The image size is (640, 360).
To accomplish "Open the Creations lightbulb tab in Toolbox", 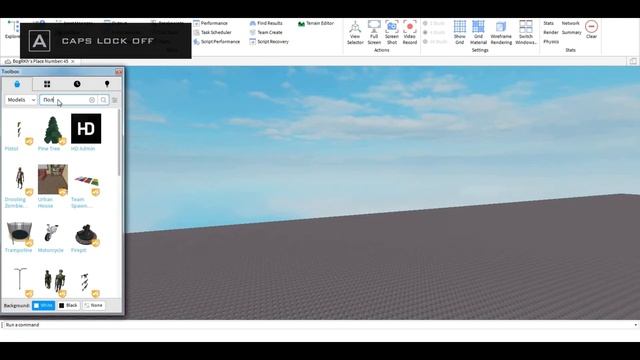I will [x=107, y=84].
